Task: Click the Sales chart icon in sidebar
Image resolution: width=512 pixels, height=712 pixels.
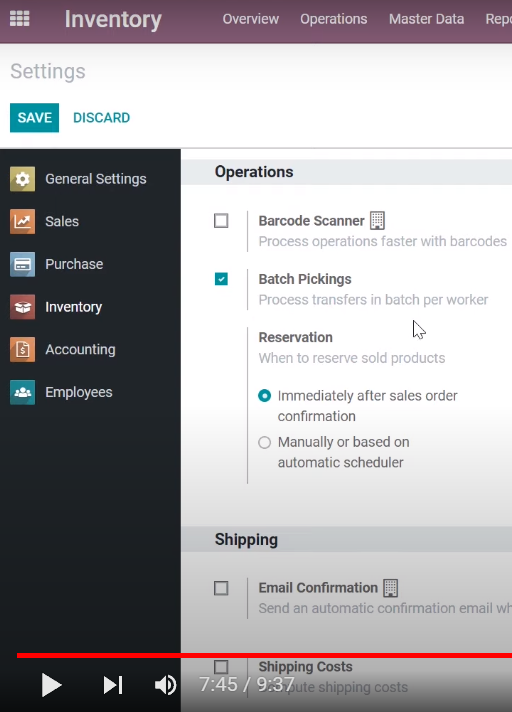Action: [x=22, y=222]
